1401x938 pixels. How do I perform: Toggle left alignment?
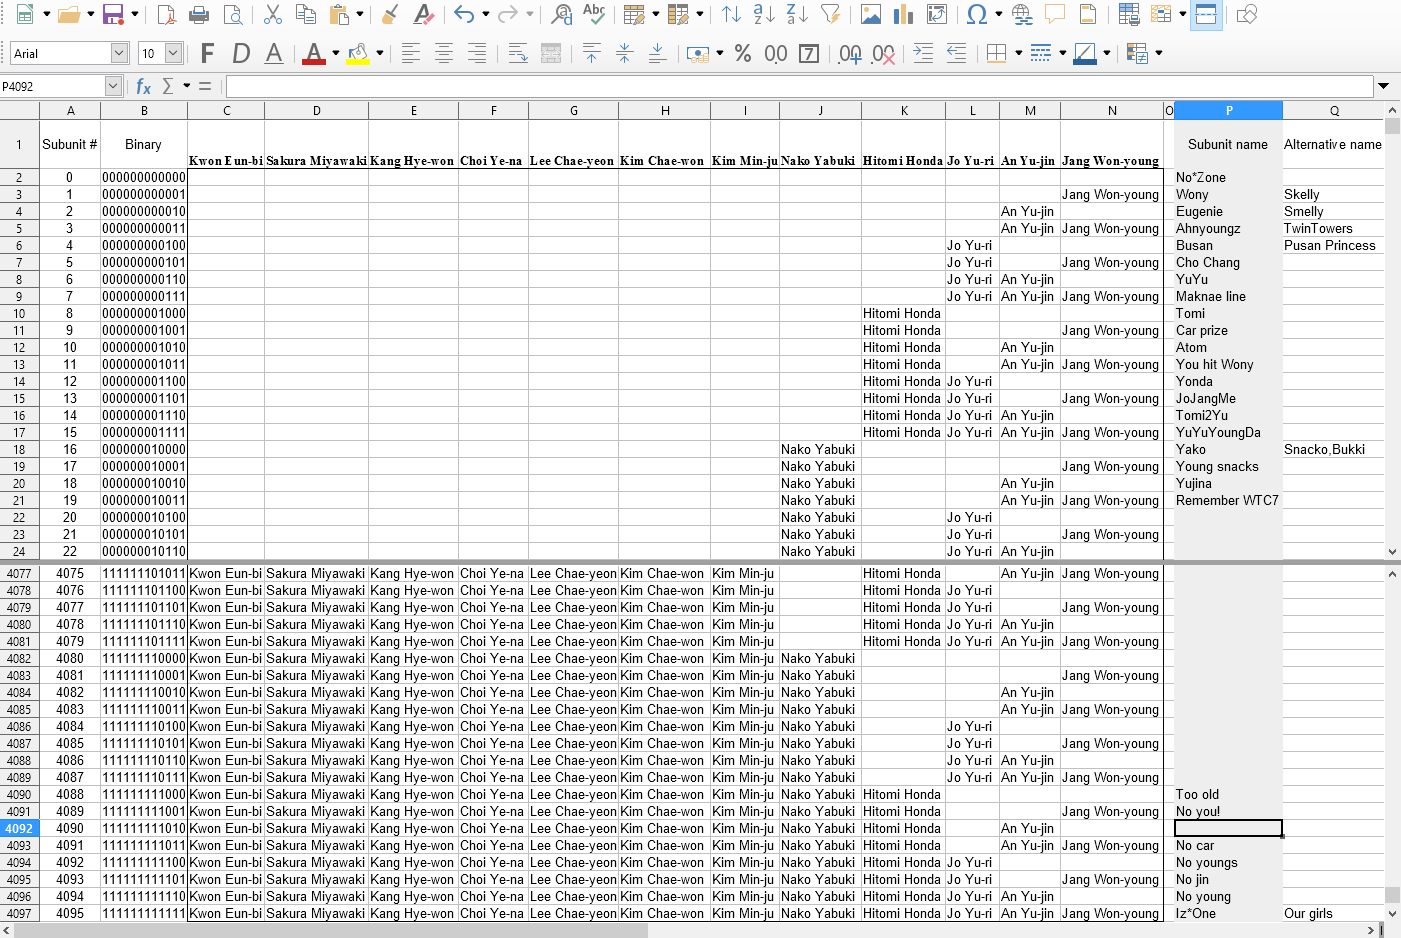click(411, 53)
